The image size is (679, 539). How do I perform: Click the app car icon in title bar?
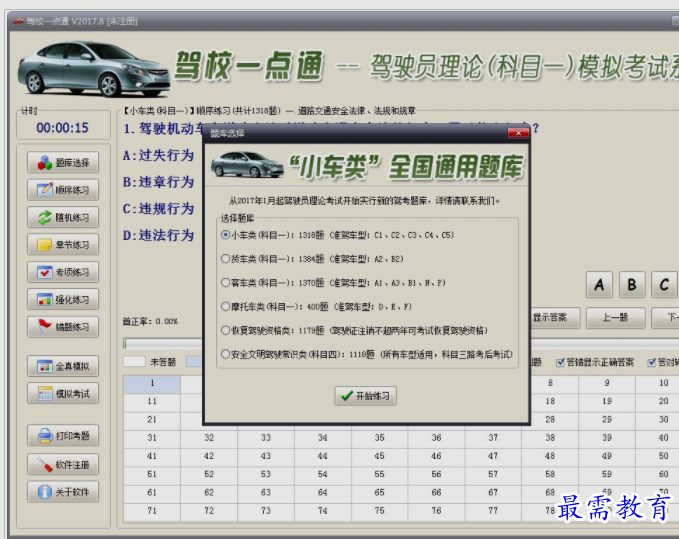coord(18,21)
